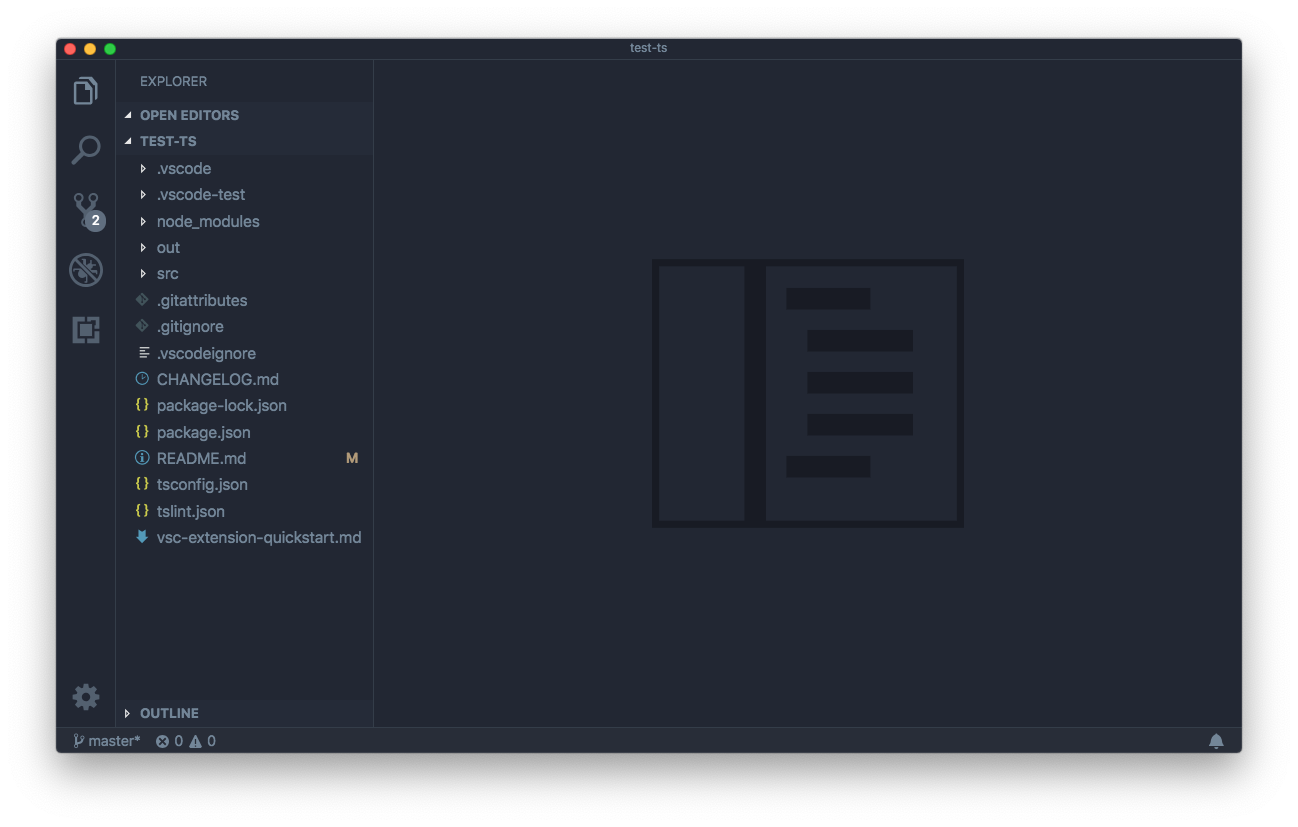1298x827 pixels.
Task: Expand the .vscode-test folder
Action: pos(244,194)
